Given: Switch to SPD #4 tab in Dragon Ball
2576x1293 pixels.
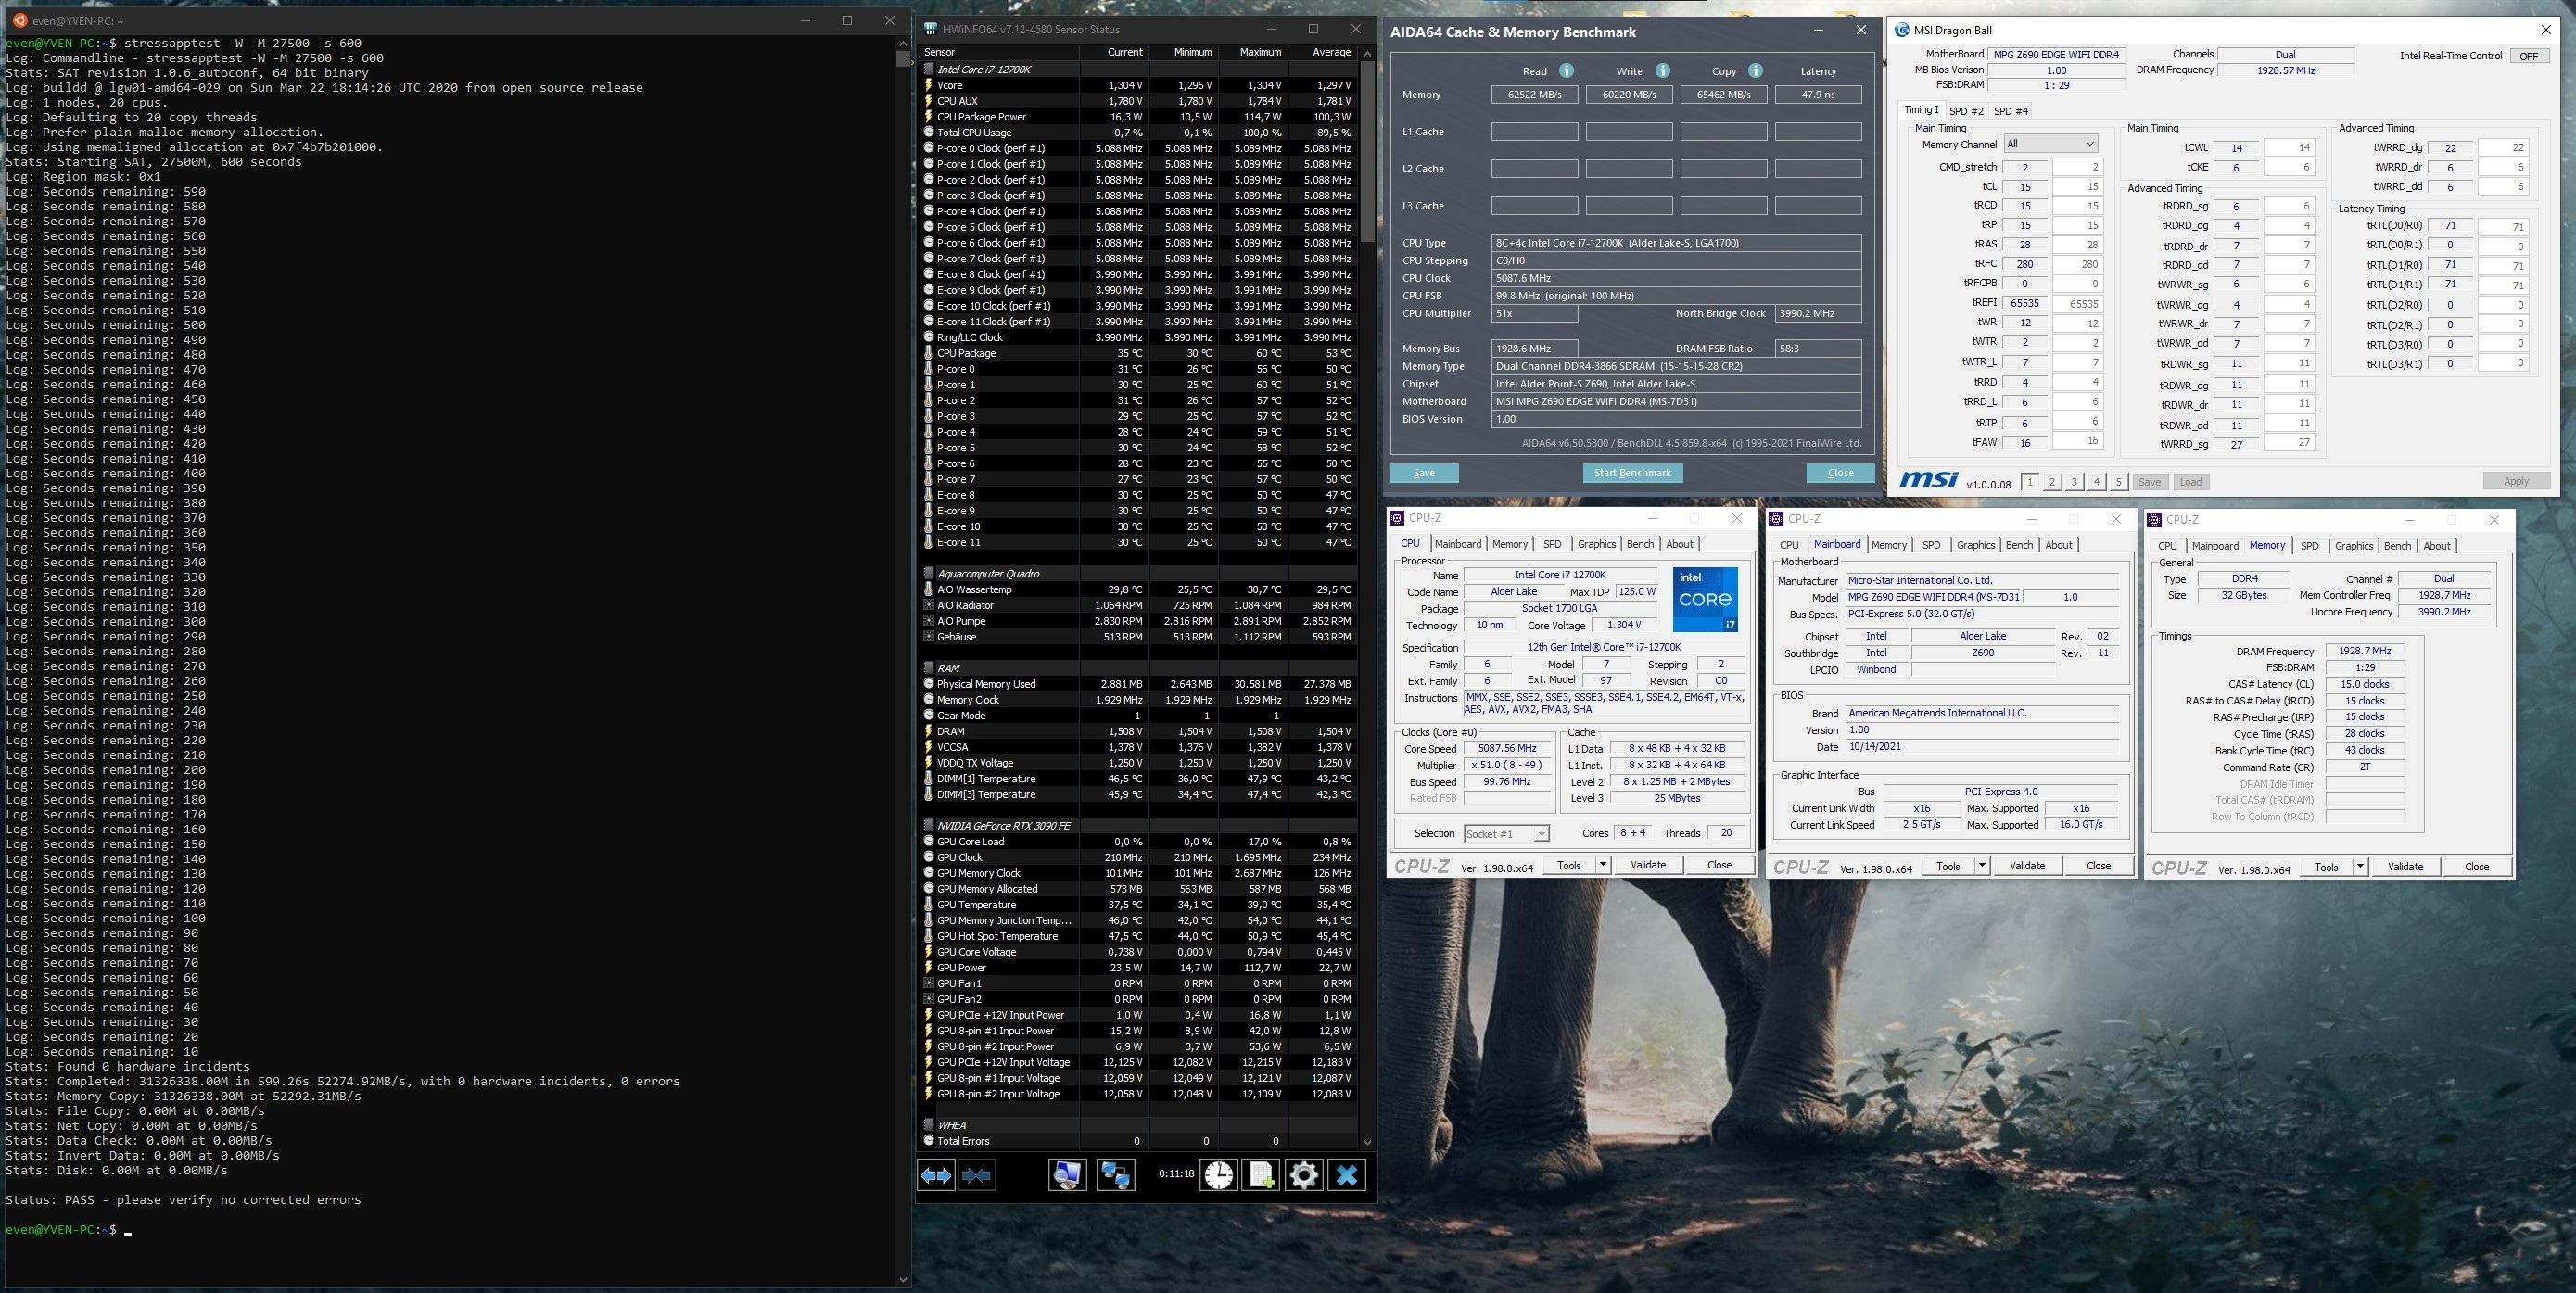Looking at the screenshot, I should click(x=2010, y=111).
